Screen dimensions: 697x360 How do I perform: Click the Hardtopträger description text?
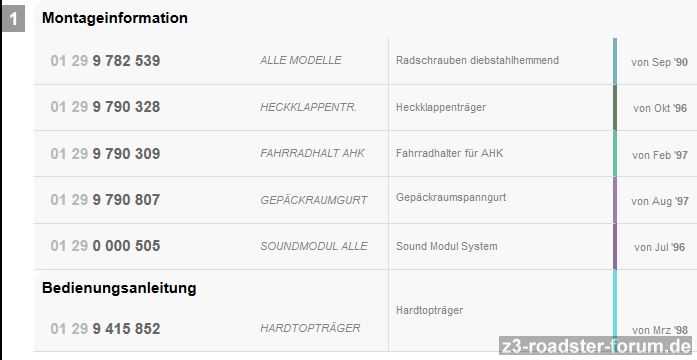click(x=429, y=310)
